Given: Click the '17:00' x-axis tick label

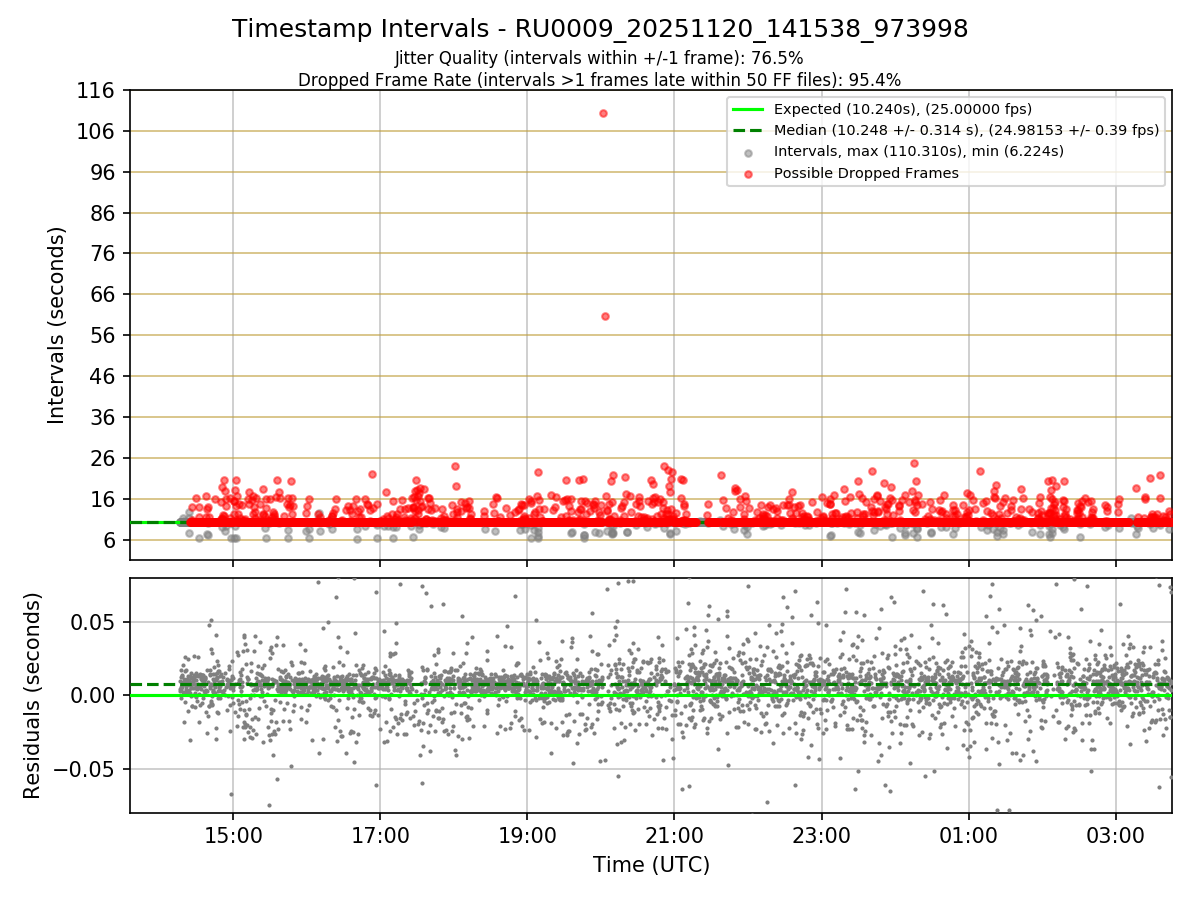Looking at the screenshot, I should pyautogui.click(x=380, y=835).
